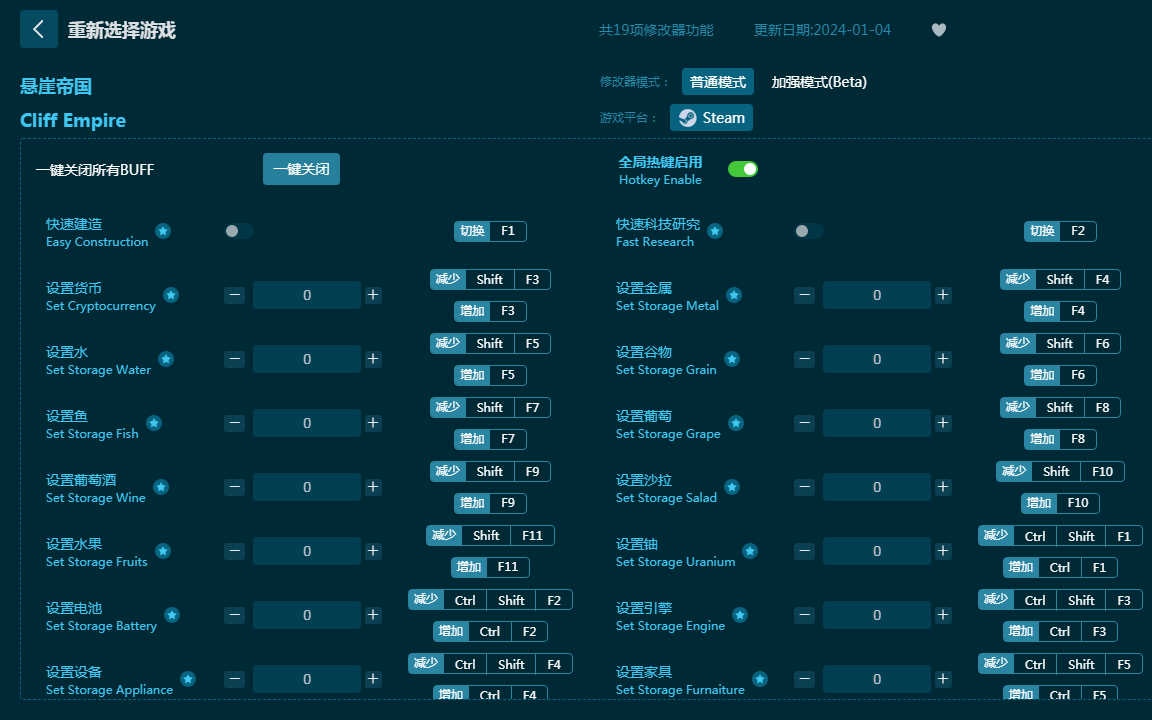Decrease Set Storage Metal value with minus
1152x720 pixels.
click(805, 295)
